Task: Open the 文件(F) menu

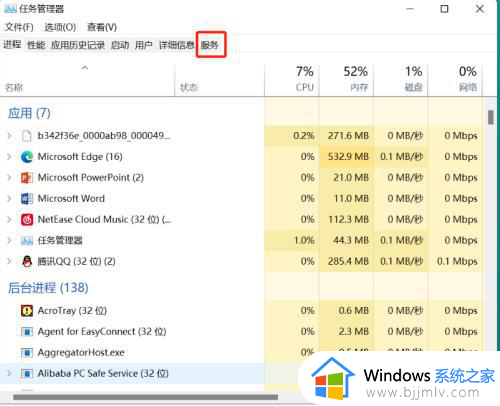Action: pyautogui.click(x=19, y=27)
